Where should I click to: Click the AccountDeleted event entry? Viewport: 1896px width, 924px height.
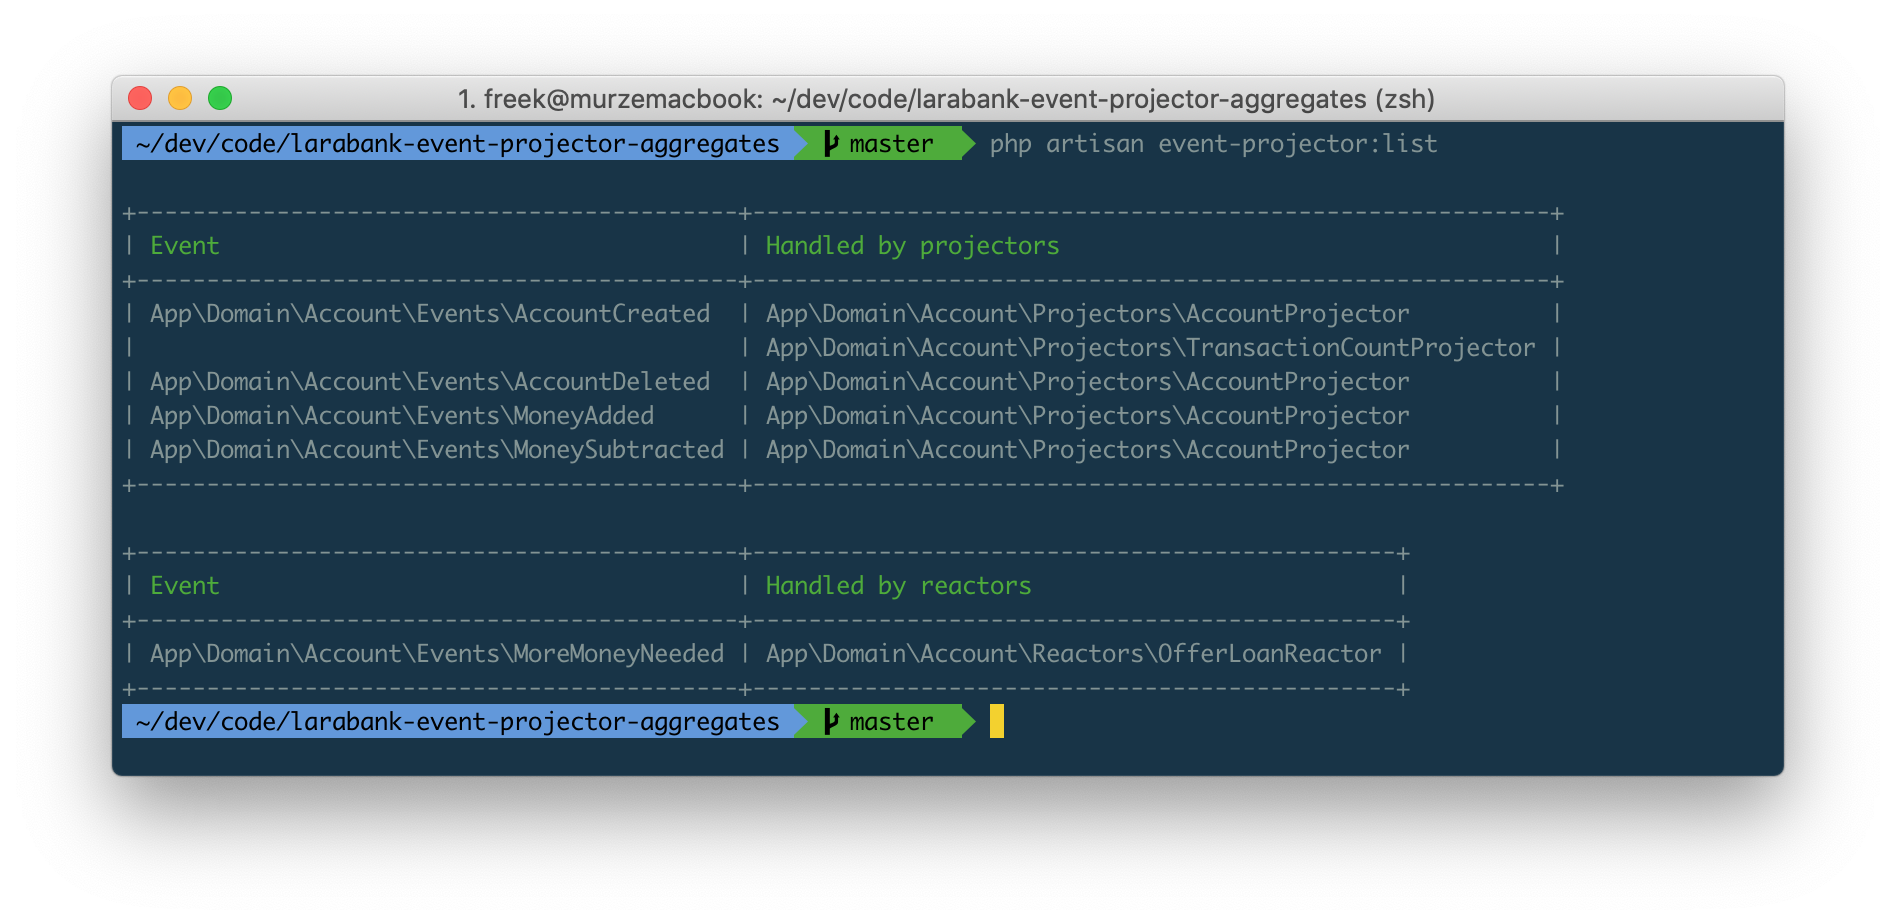[430, 382]
